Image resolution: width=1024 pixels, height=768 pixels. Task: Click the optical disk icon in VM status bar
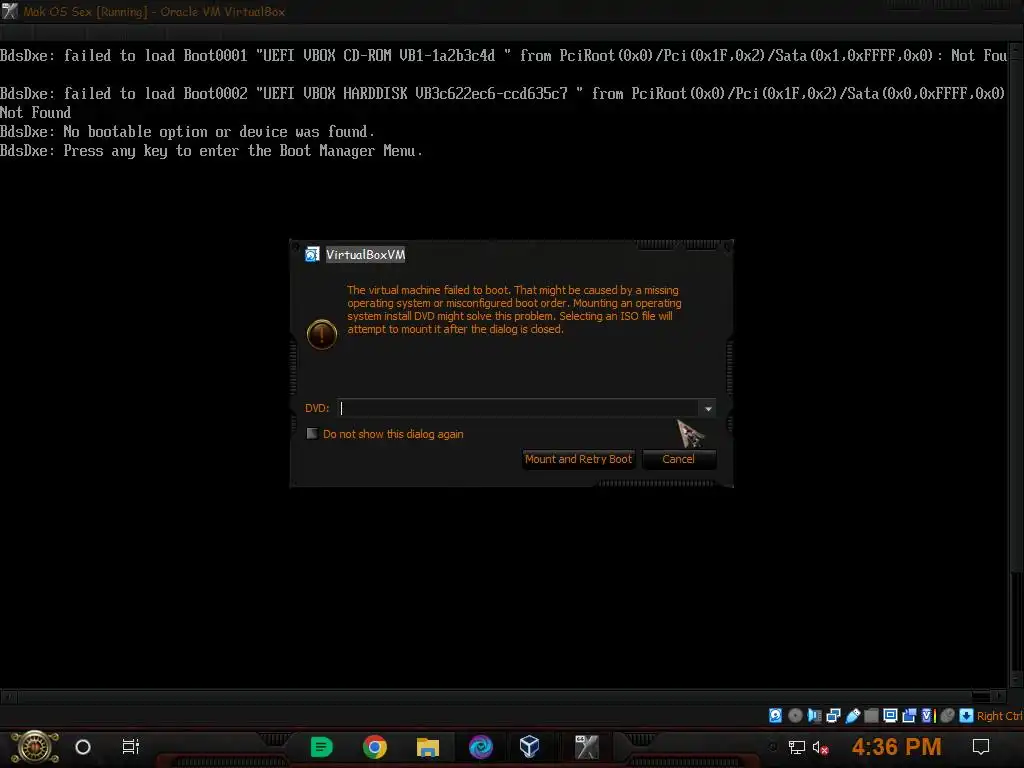pos(795,716)
